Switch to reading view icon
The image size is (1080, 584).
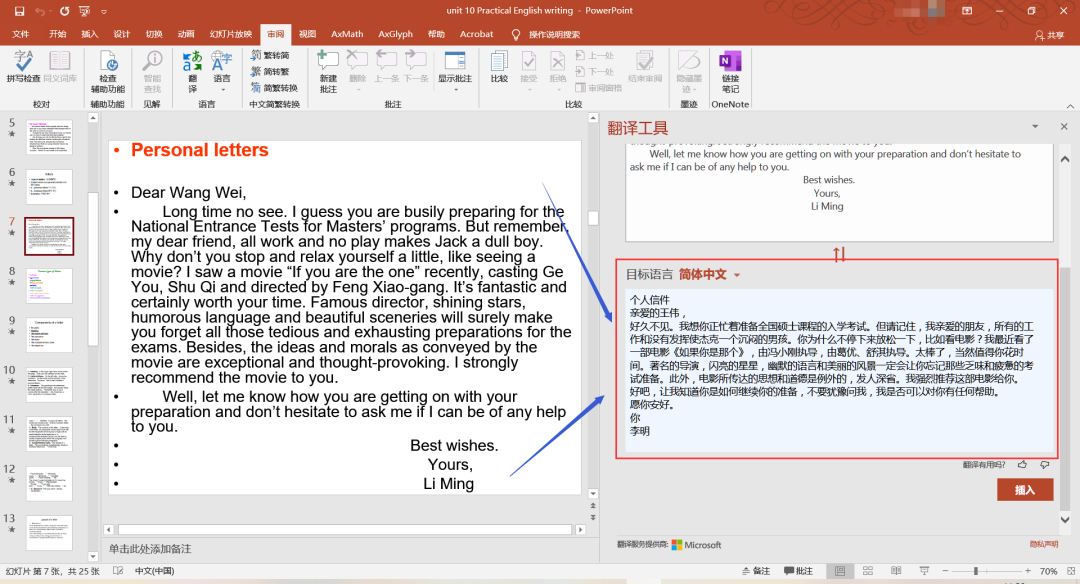pos(896,571)
